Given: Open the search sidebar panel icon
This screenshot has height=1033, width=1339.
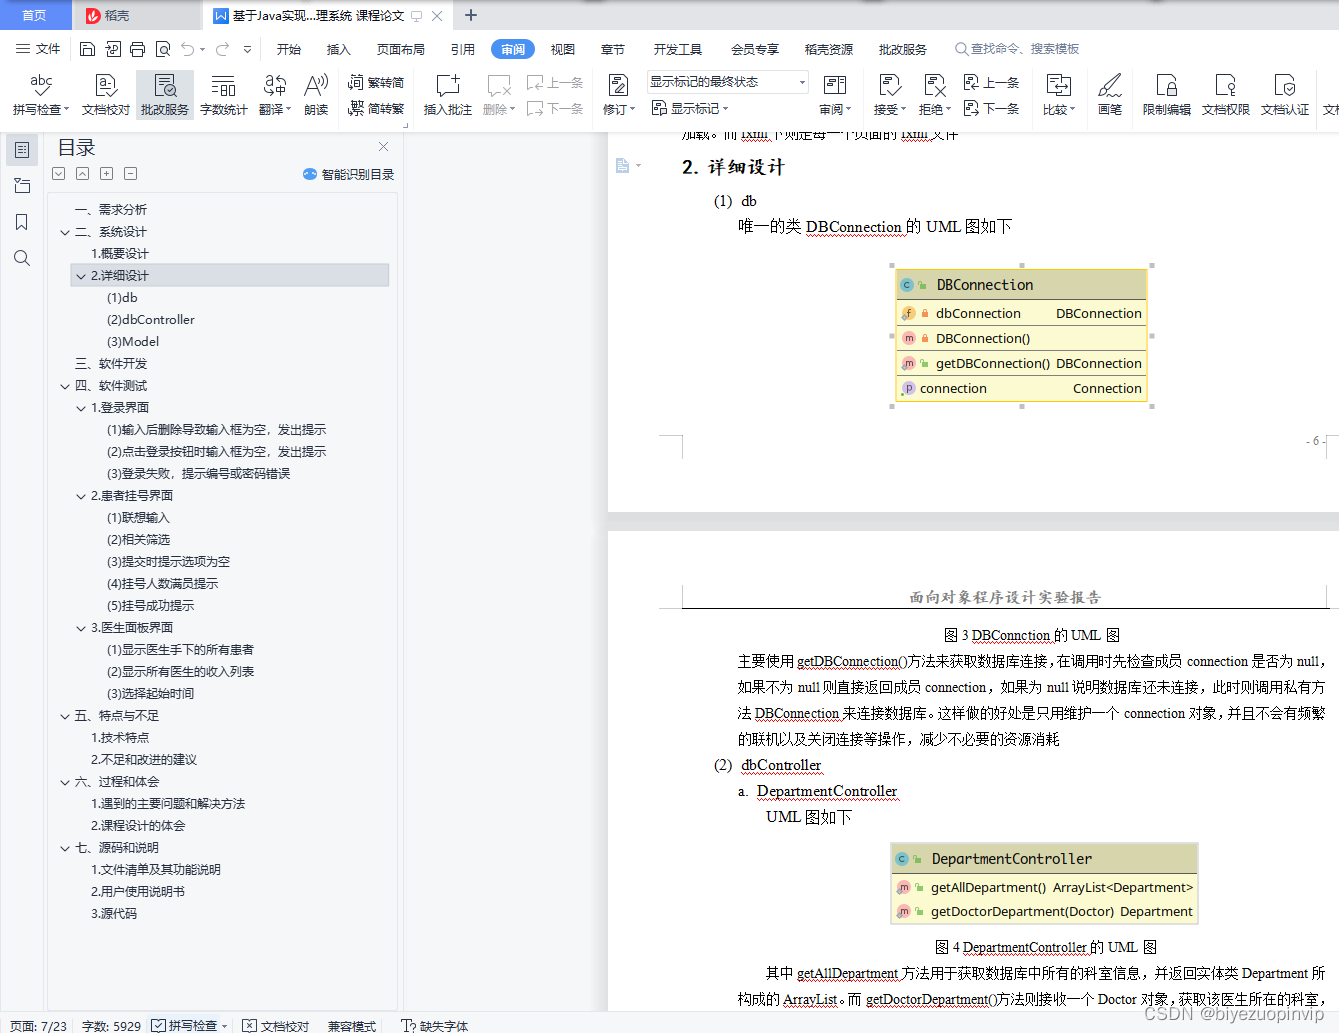Looking at the screenshot, I should (22, 258).
